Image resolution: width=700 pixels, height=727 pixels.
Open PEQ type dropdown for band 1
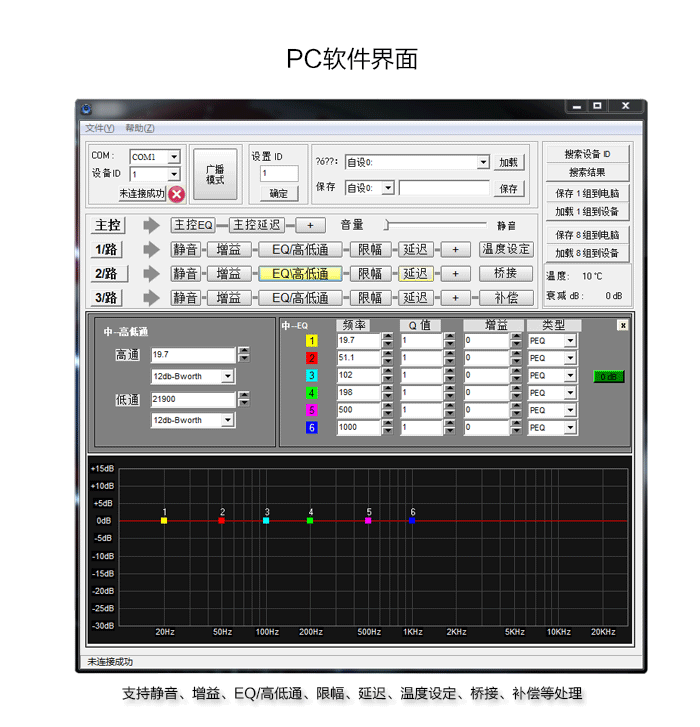pos(570,341)
